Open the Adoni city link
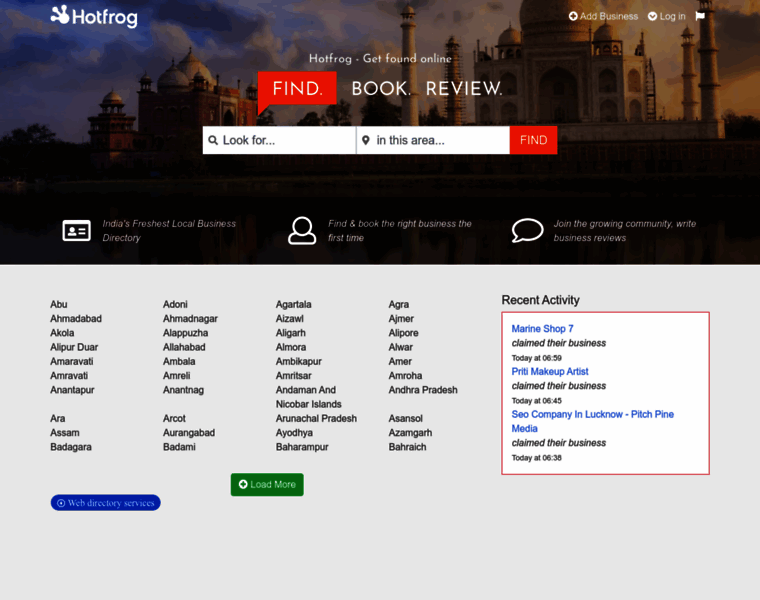The height and width of the screenshot is (600, 760). click(175, 304)
